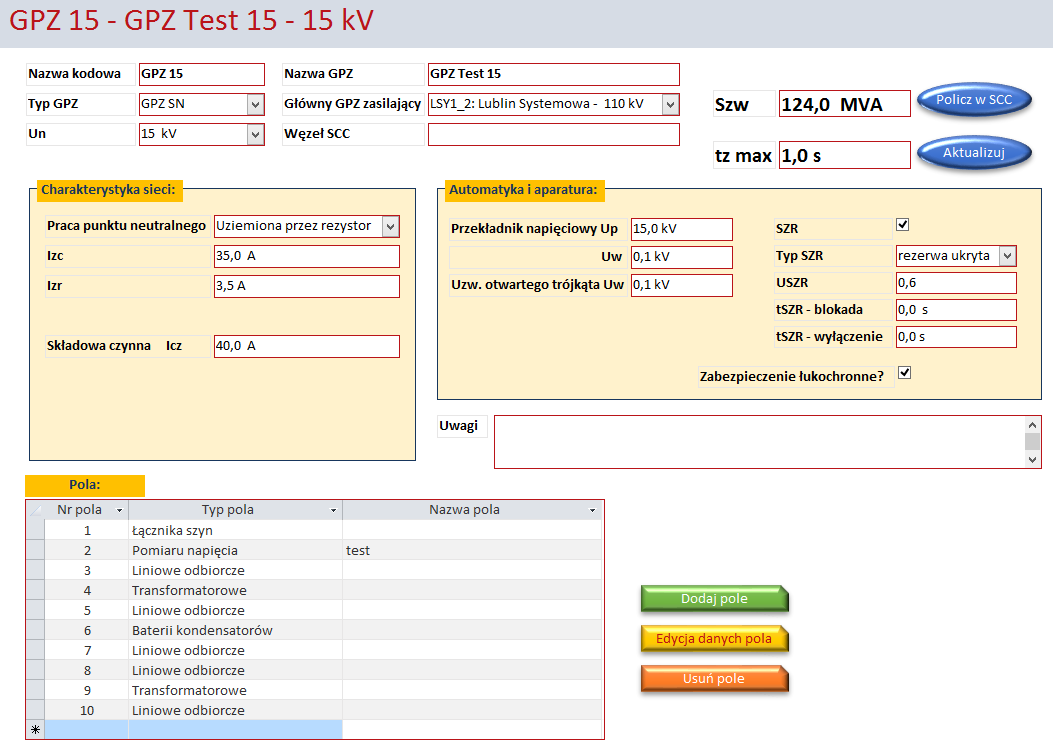Expand Główny GPZ zasilający dropdown

click(670, 105)
